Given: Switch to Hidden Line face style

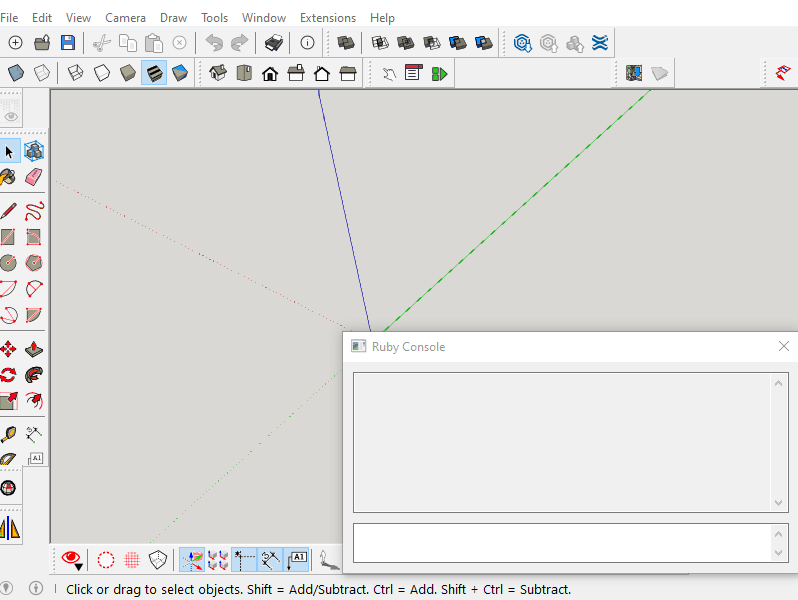Looking at the screenshot, I should click(102, 73).
